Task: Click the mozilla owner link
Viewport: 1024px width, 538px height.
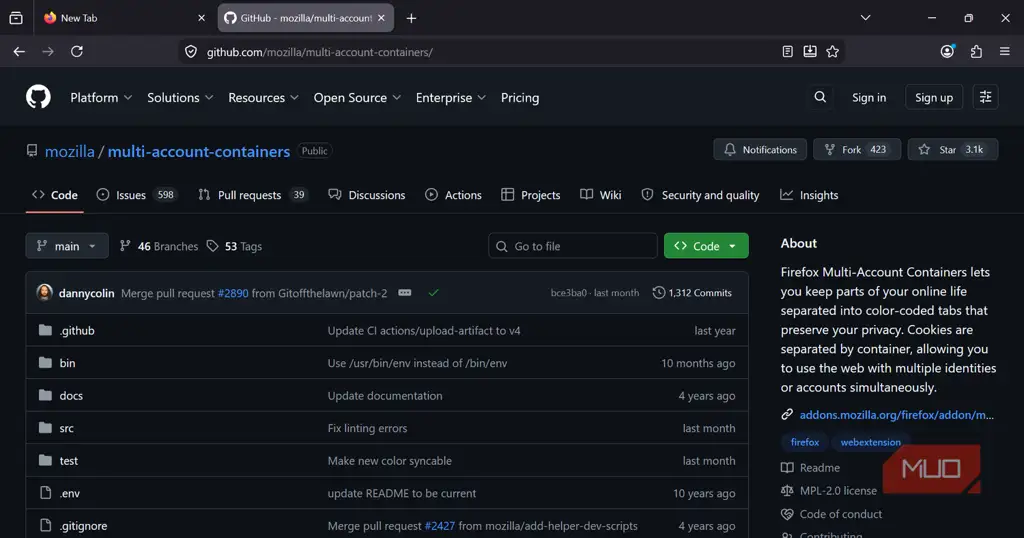Action: coord(70,151)
